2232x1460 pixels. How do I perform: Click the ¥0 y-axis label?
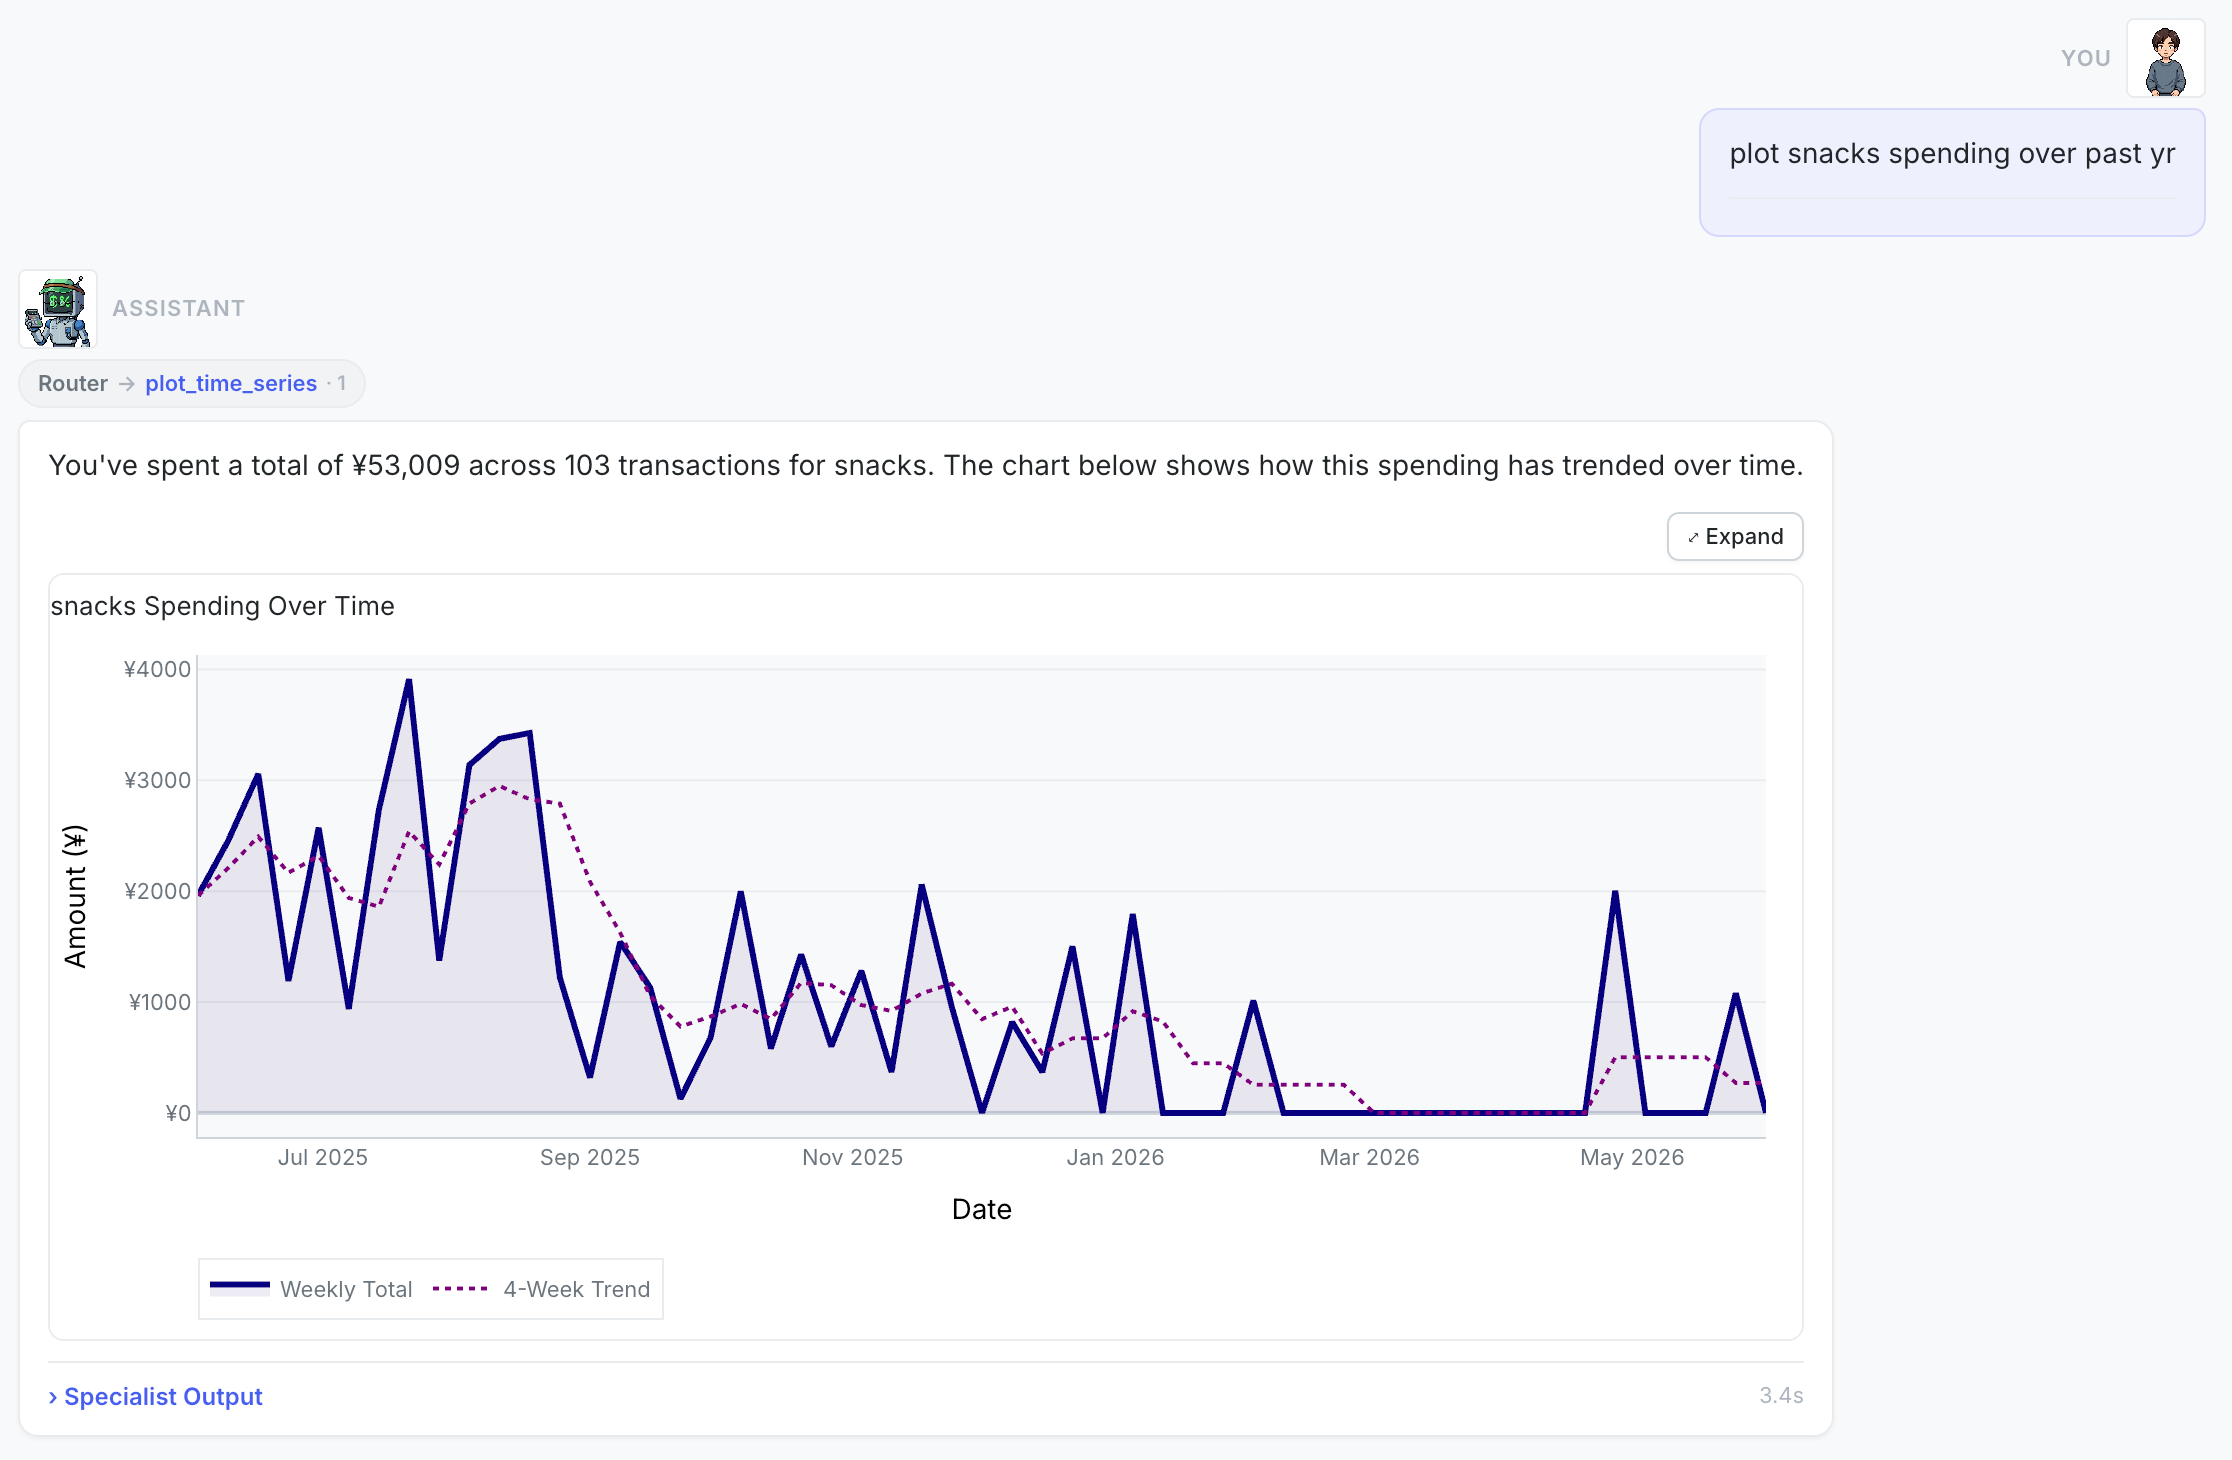coord(178,1113)
